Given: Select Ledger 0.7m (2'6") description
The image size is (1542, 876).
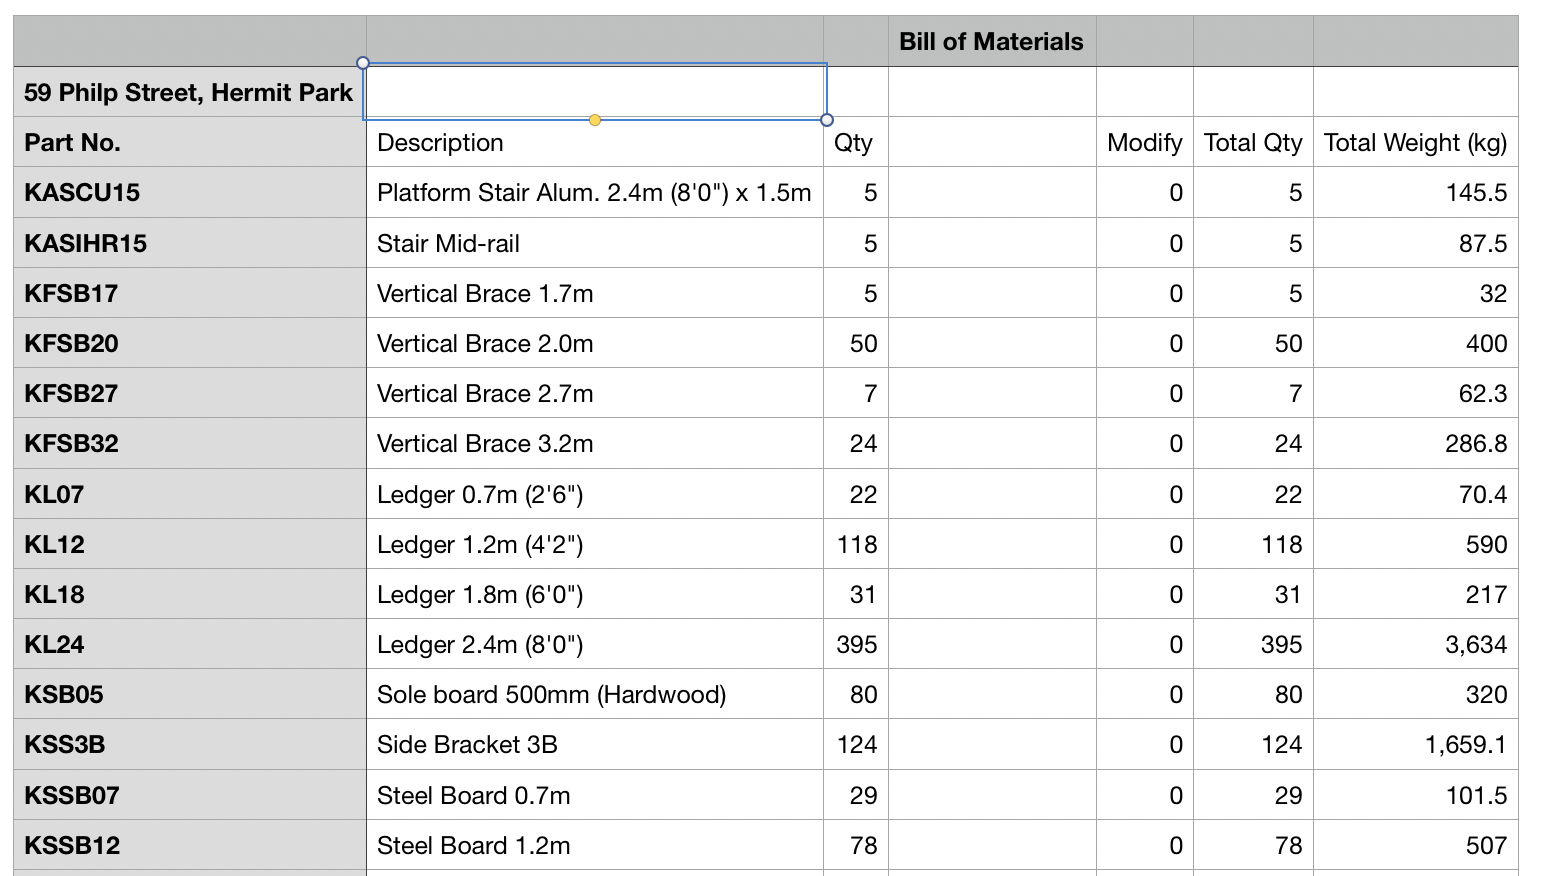Looking at the screenshot, I should [x=595, y=494].
